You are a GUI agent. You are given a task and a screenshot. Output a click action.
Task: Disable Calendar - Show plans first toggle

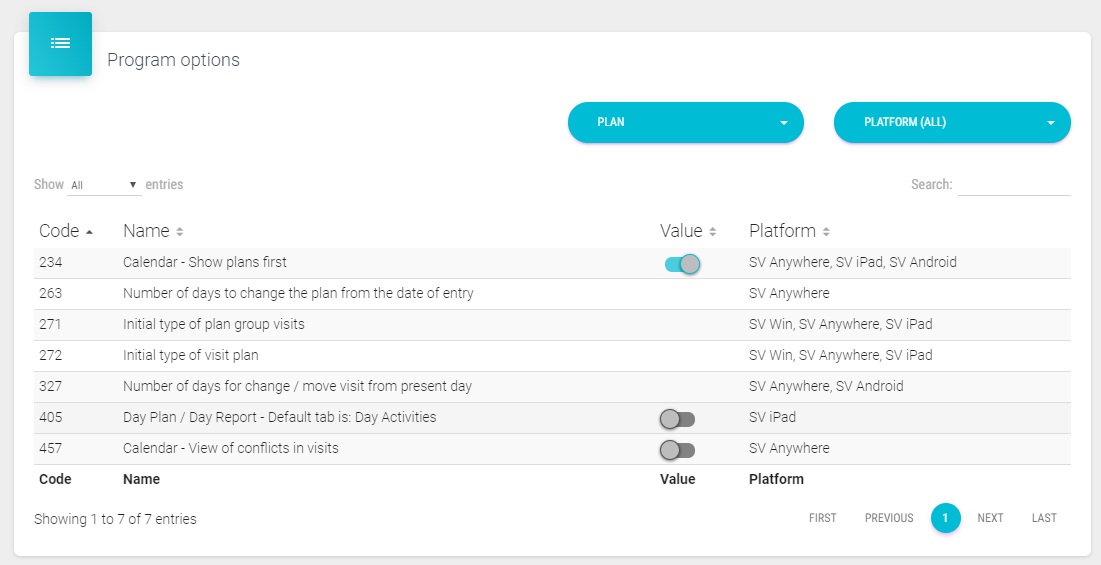point(682,264)
